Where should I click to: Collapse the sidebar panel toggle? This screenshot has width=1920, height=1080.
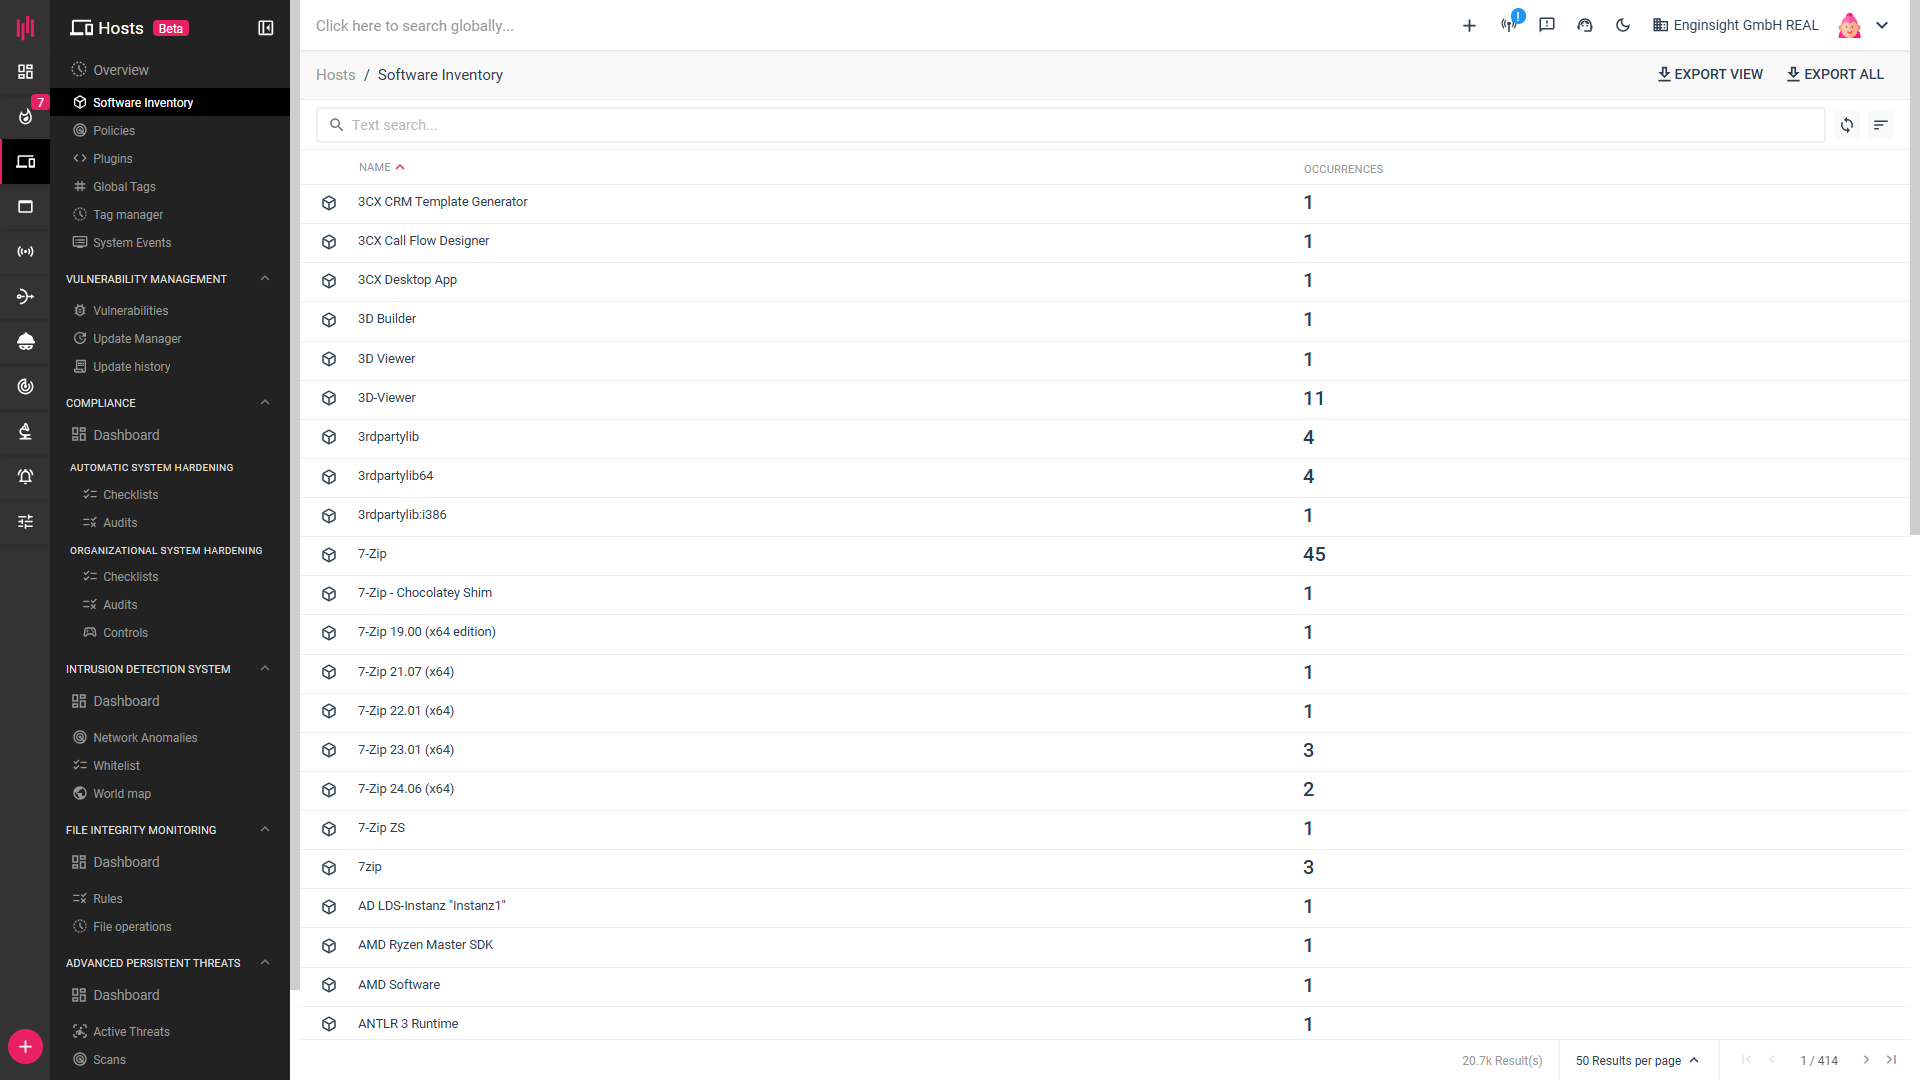coord(266,28)
